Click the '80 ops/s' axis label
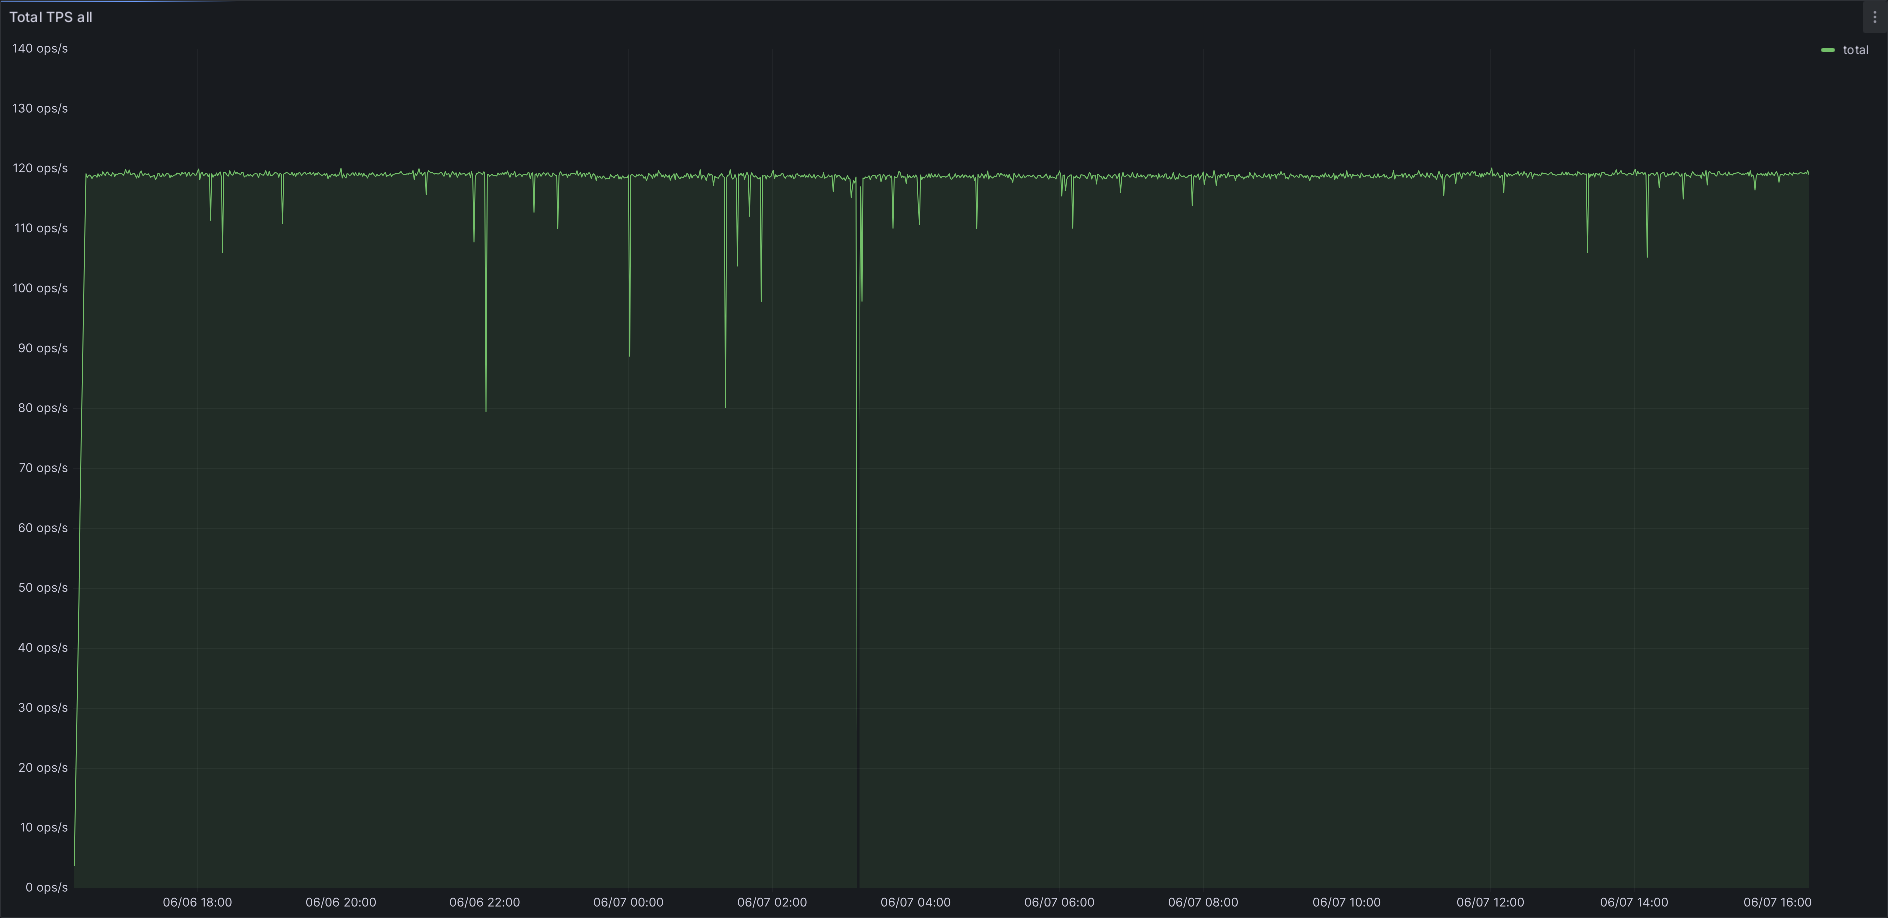This screenshot has height=918, width=1888. point(43,408)
